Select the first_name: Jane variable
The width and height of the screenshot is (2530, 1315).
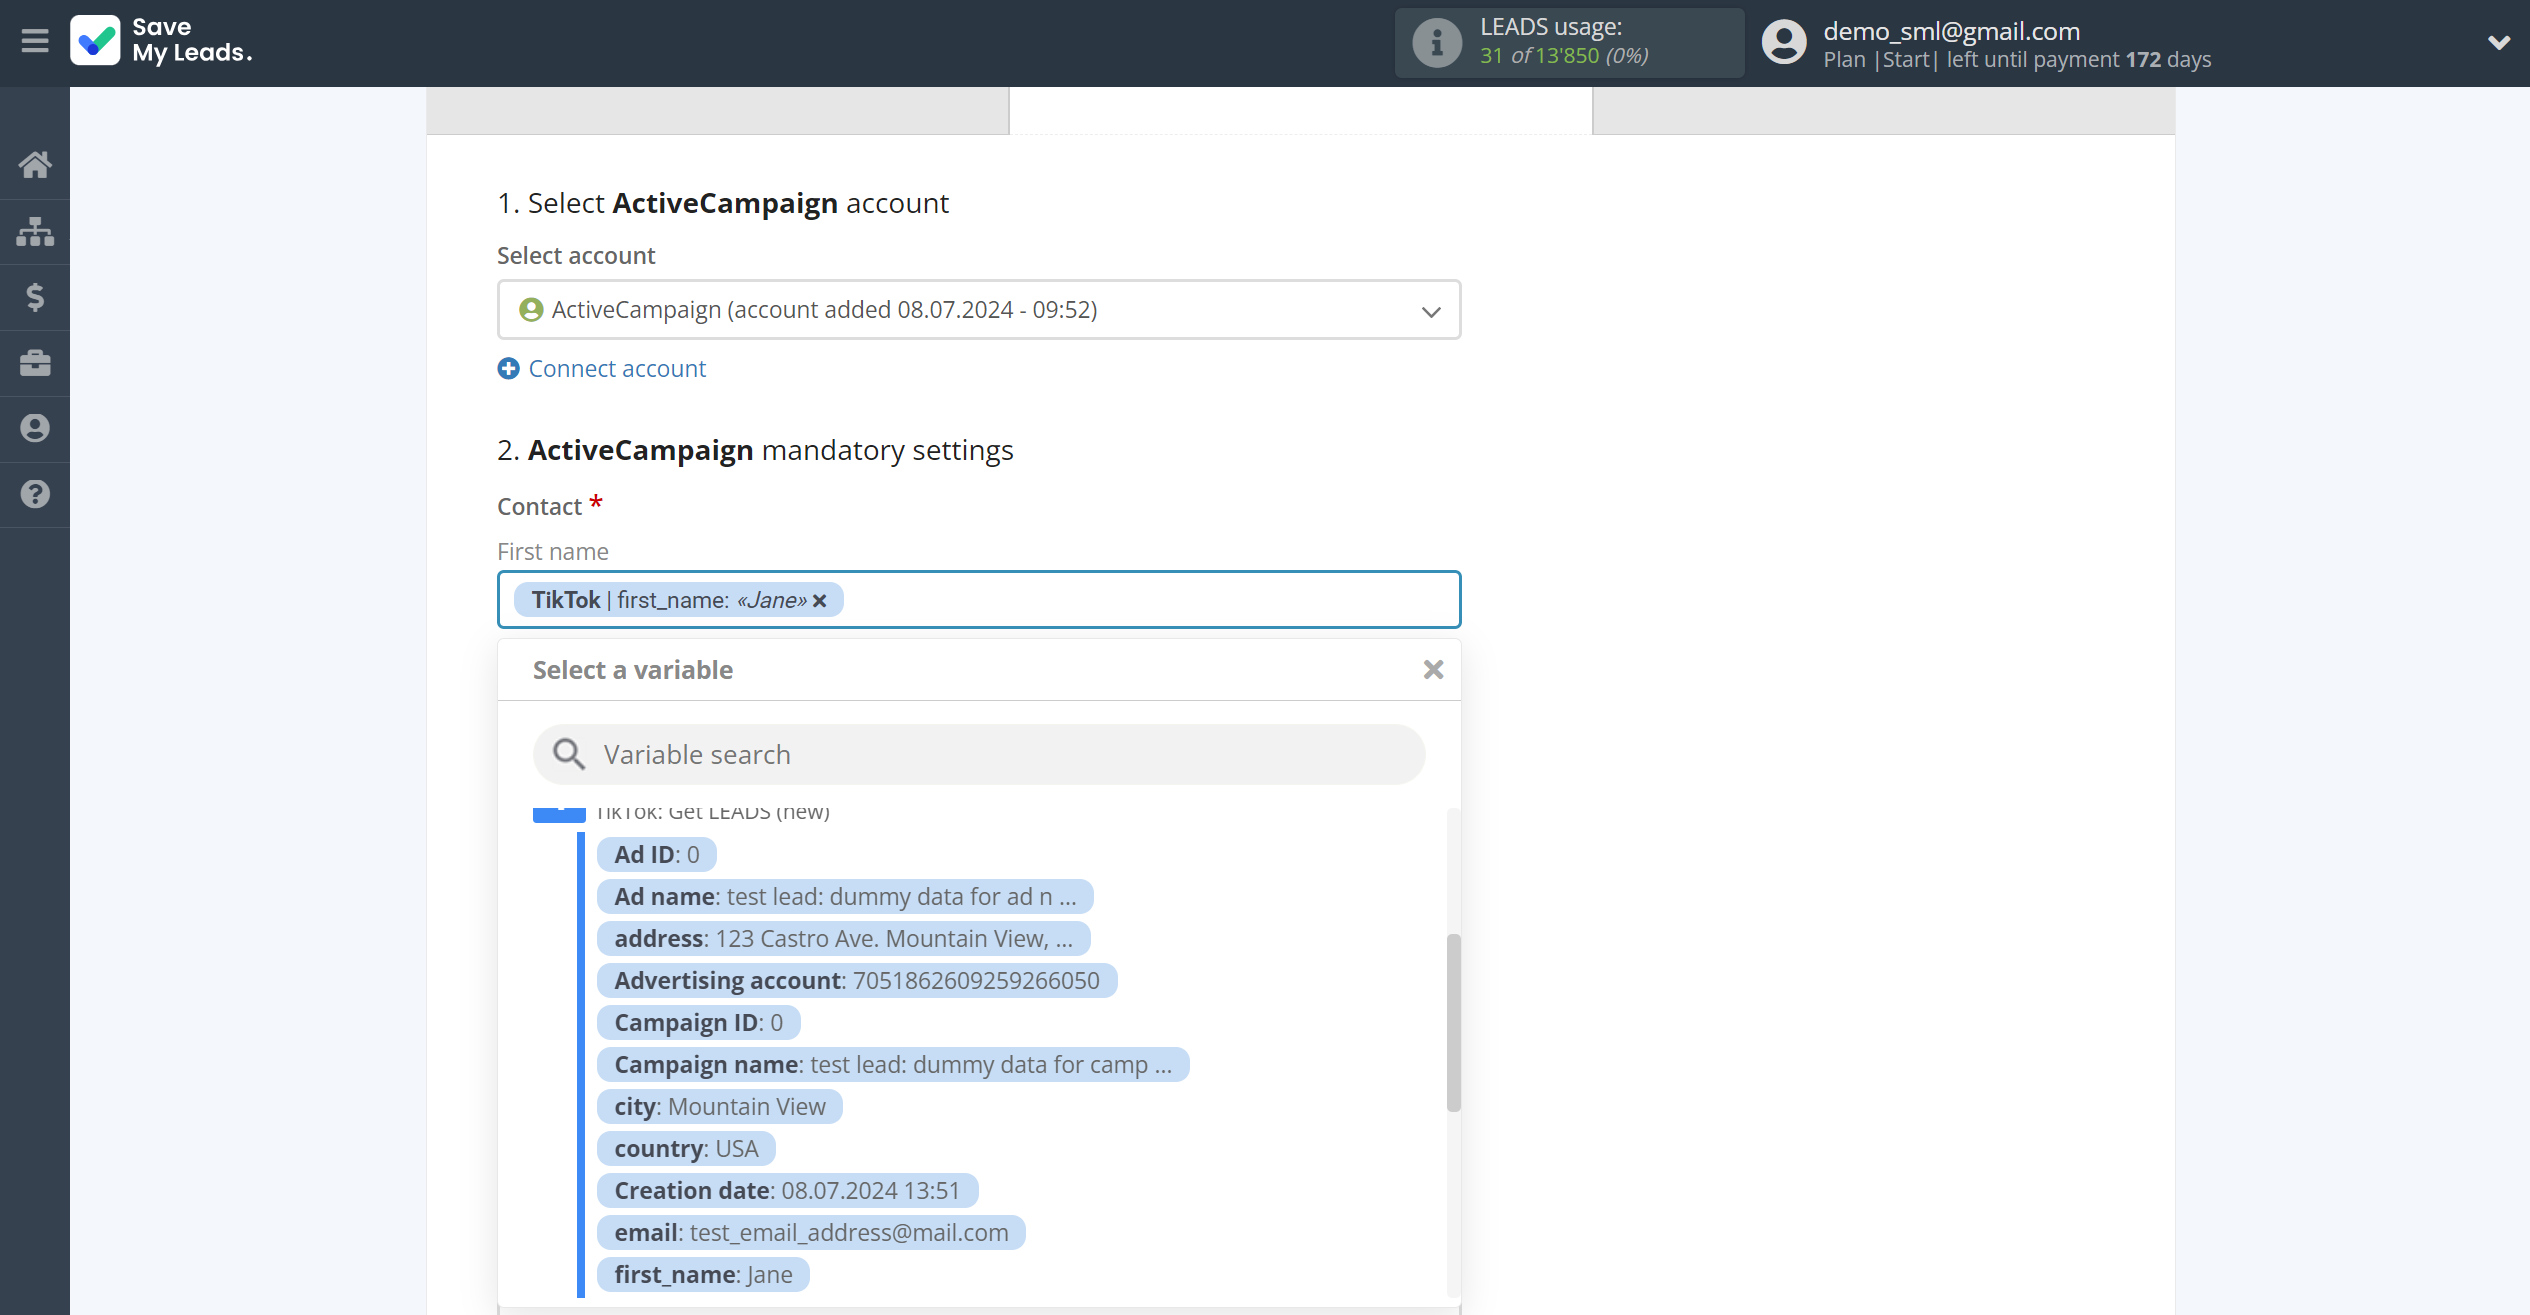[703, 1275]
